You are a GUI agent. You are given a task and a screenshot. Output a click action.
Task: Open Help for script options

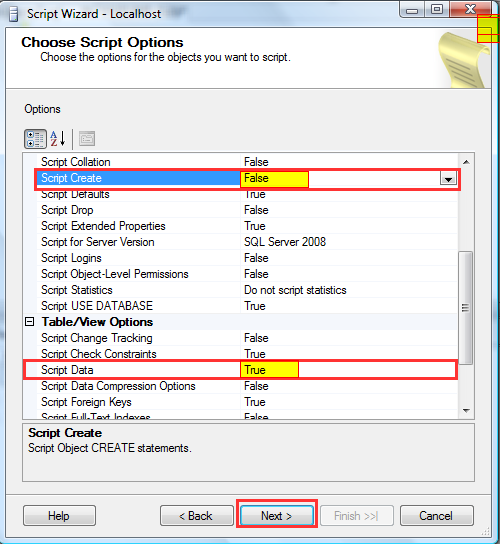point(59,516)
